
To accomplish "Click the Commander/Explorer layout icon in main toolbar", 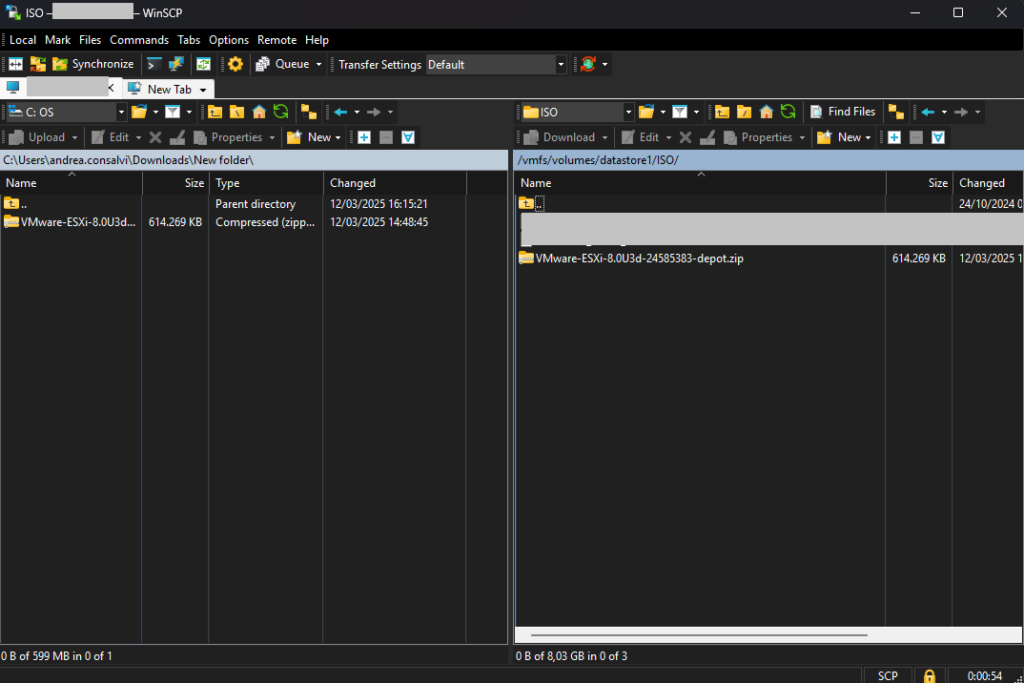I will coord(16,64).
